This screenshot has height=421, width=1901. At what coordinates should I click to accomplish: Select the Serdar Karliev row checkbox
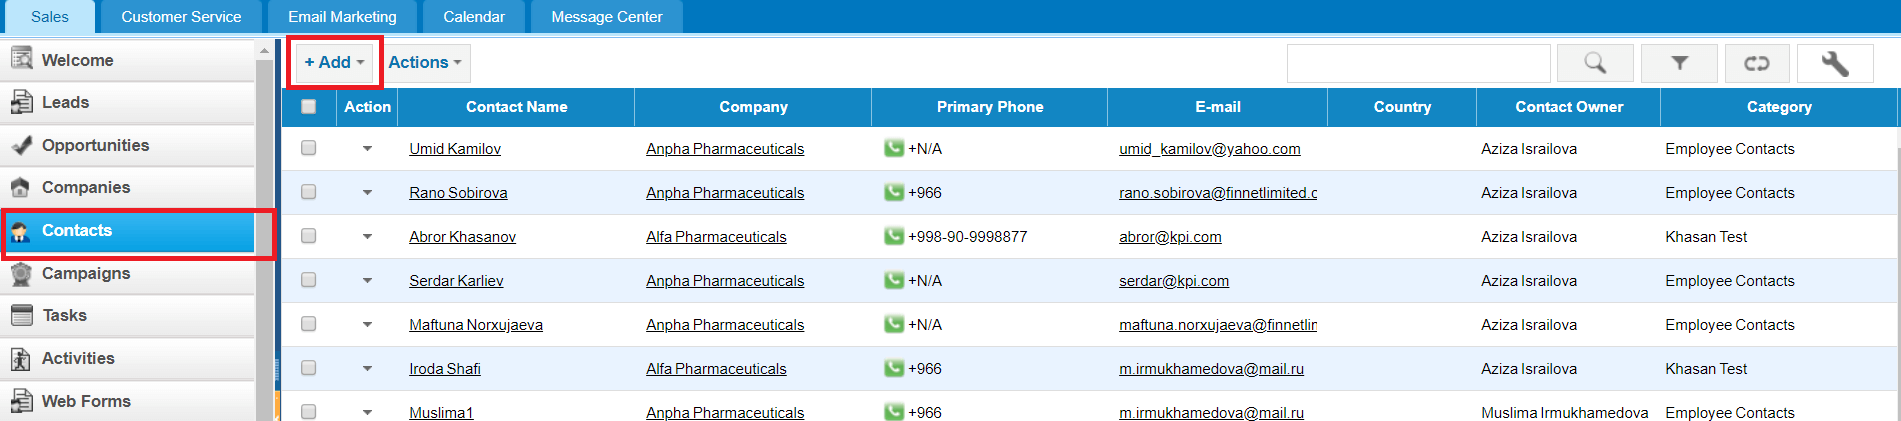click(x=309, y=280)
